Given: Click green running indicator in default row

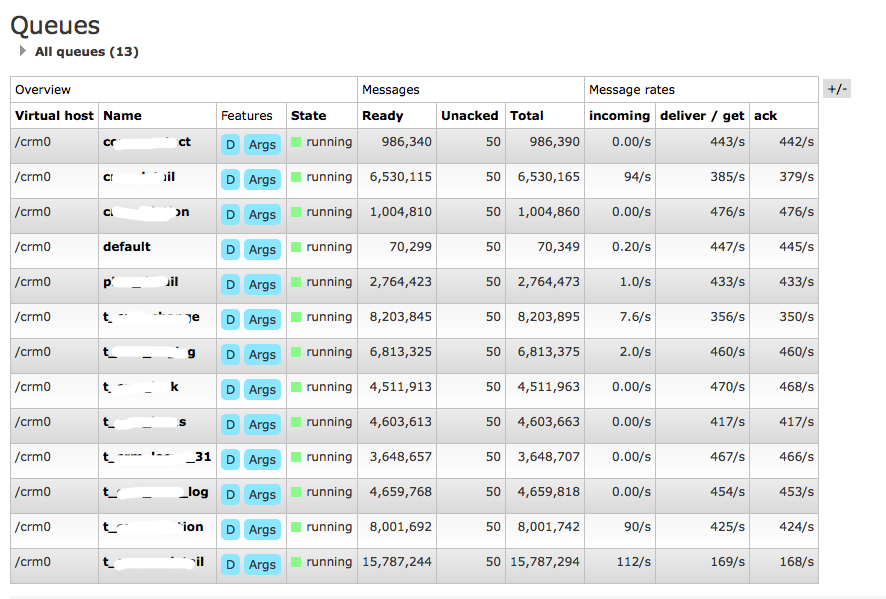Looking at the screenshot, I should pos(296,247).
